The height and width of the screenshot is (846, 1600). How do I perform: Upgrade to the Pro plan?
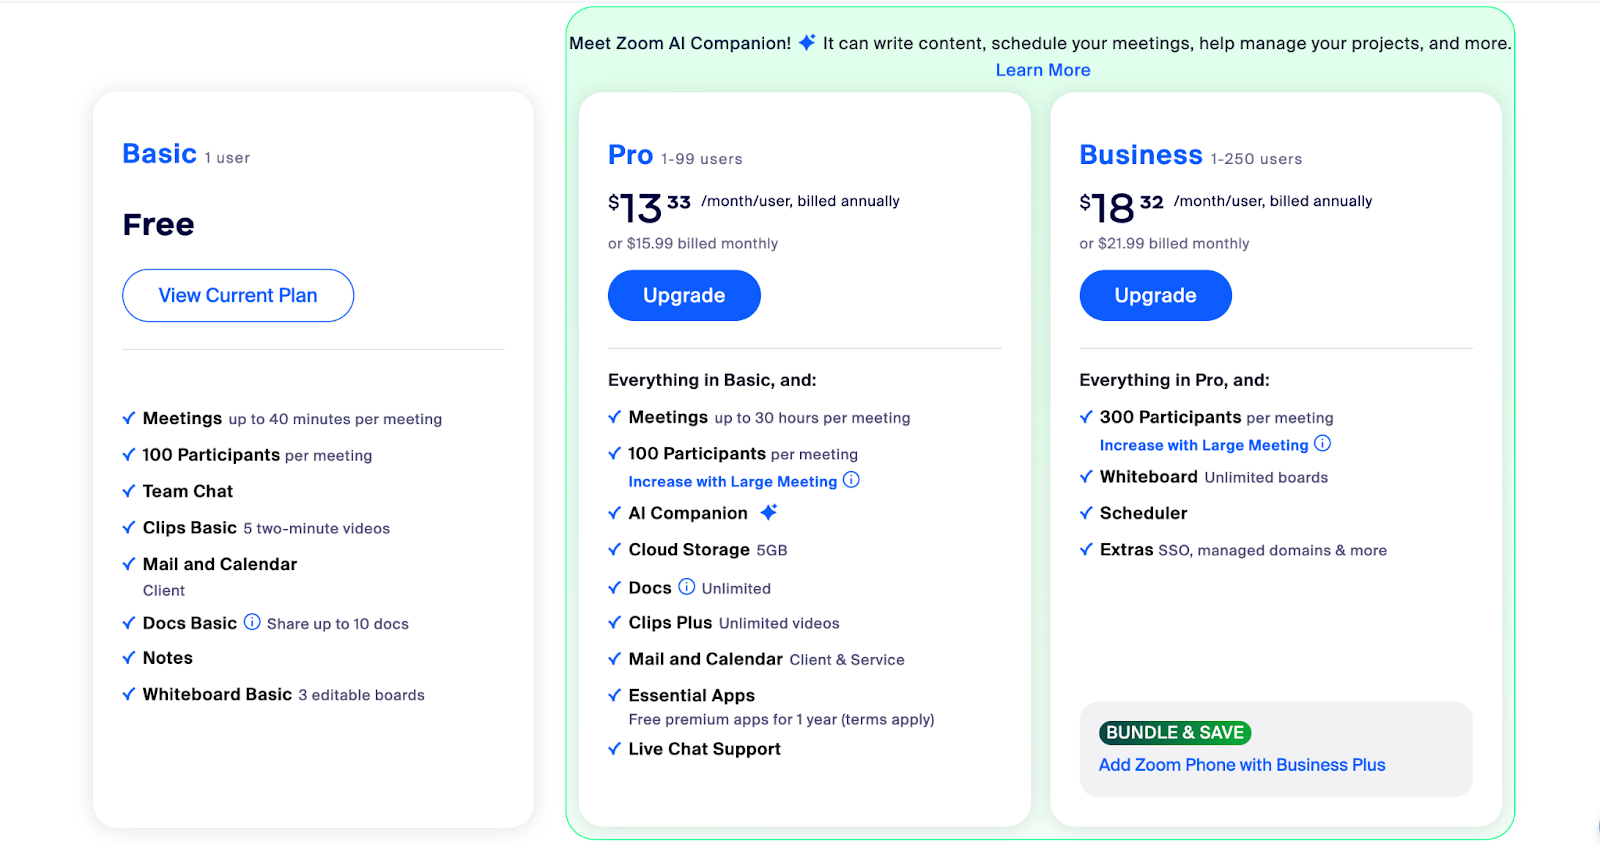[684, 295]
